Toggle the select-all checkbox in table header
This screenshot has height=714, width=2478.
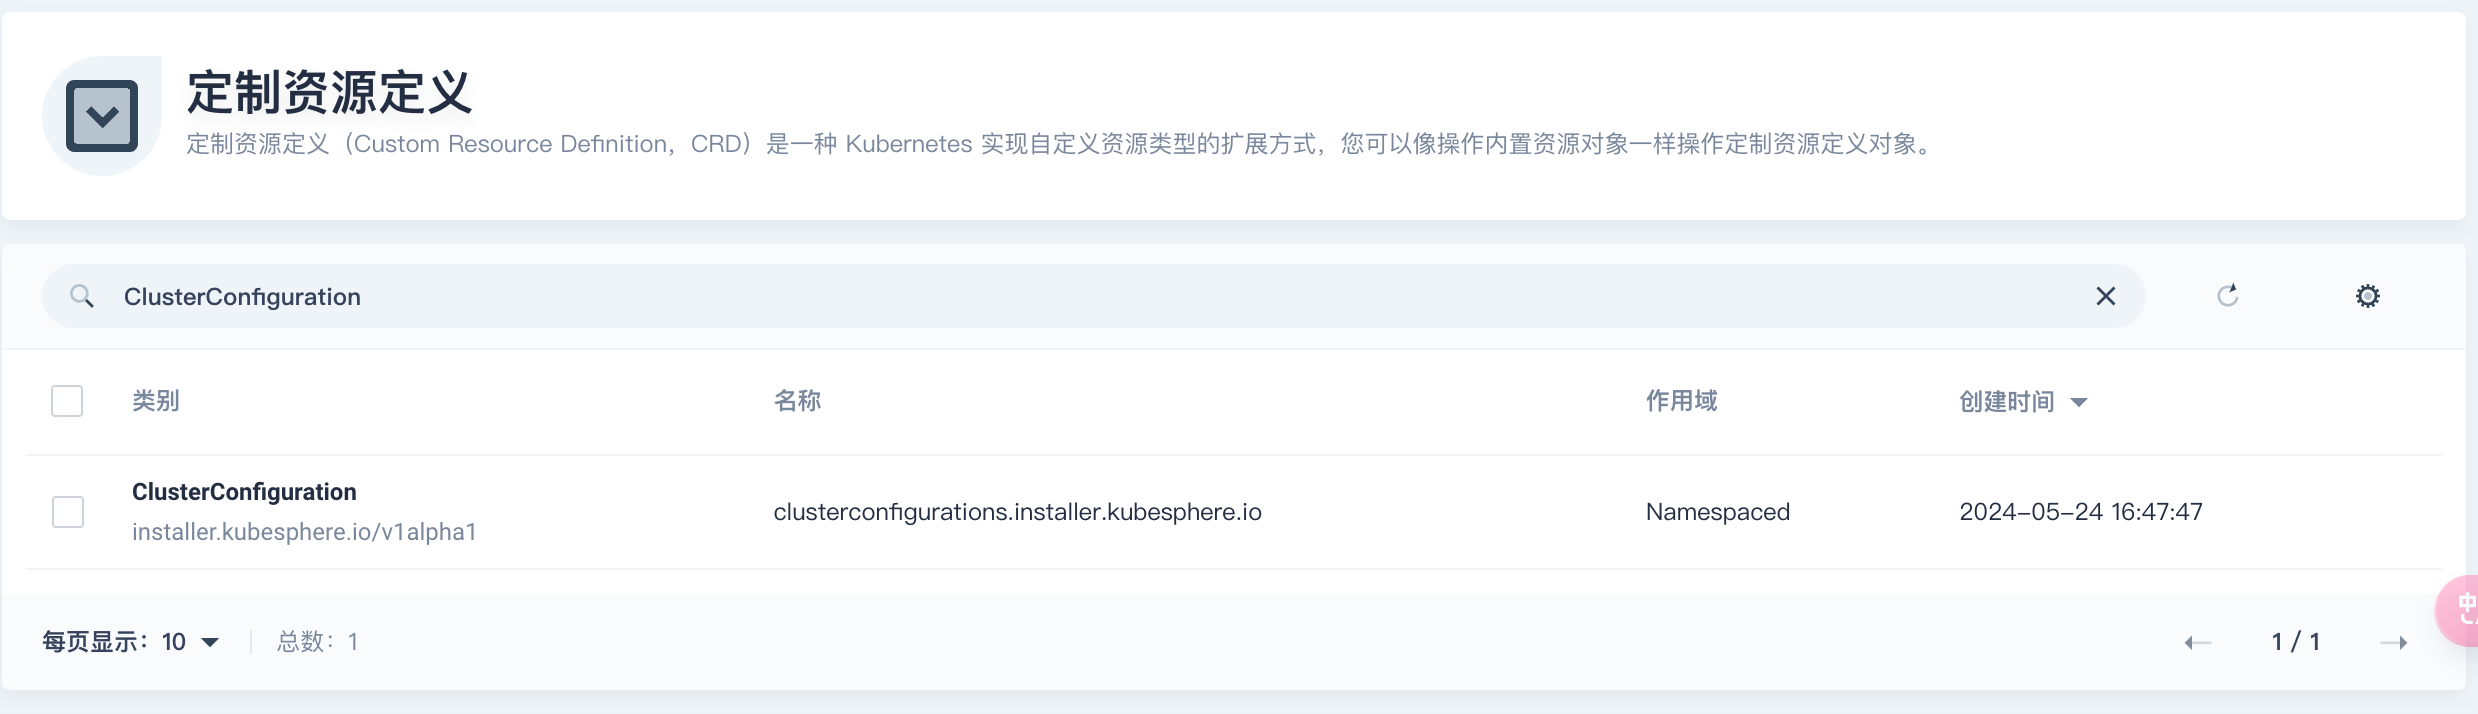pos(67,401)
